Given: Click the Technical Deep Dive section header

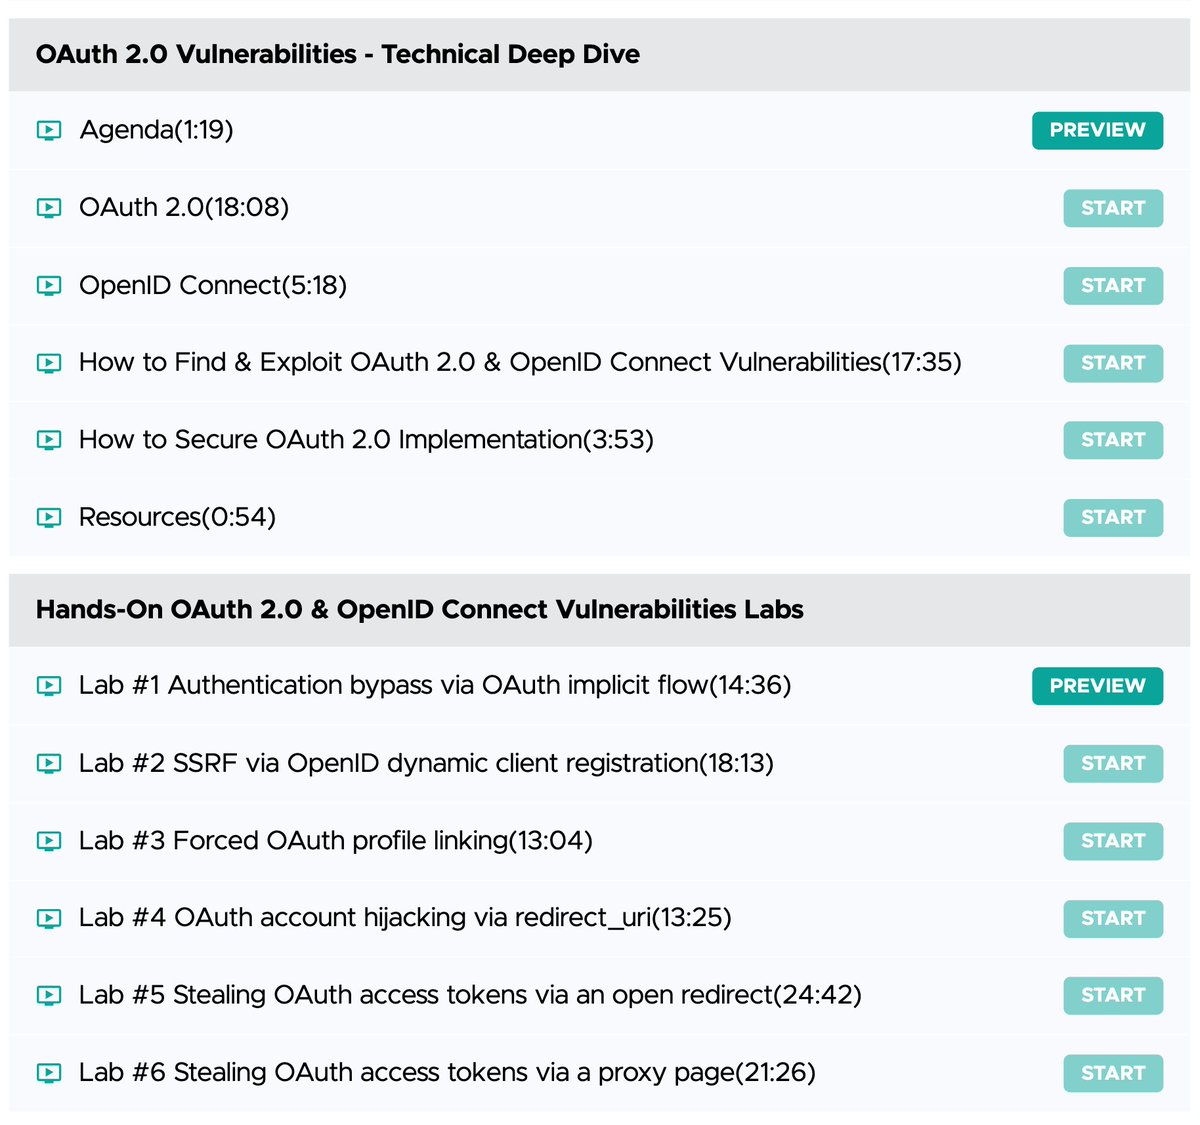Looking at the screenshot, I should tap(337, 55).
